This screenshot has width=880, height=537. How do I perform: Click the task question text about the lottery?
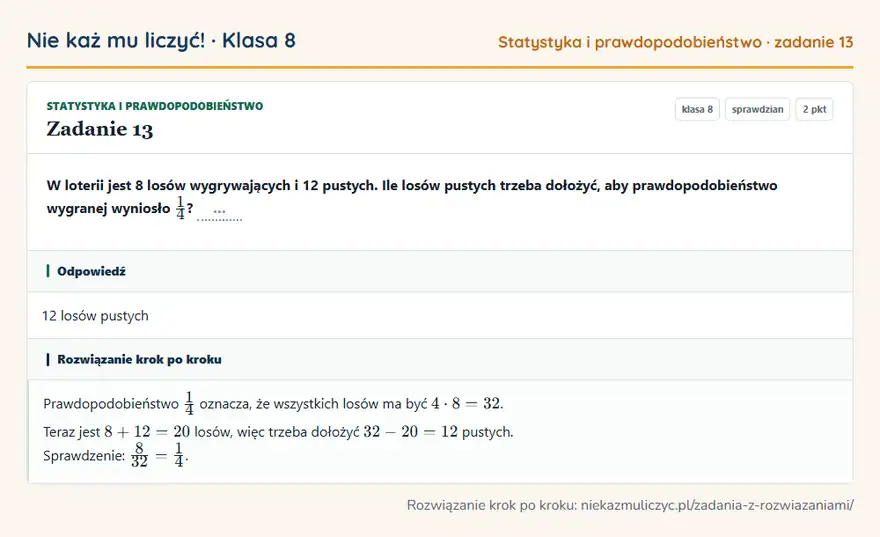(x=412, y=198)
